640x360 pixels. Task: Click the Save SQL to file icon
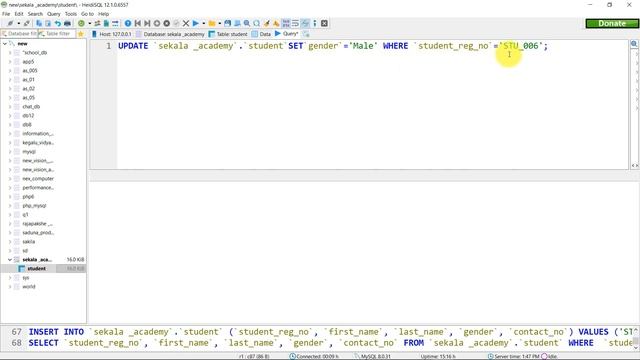click(x=227, y=23)
